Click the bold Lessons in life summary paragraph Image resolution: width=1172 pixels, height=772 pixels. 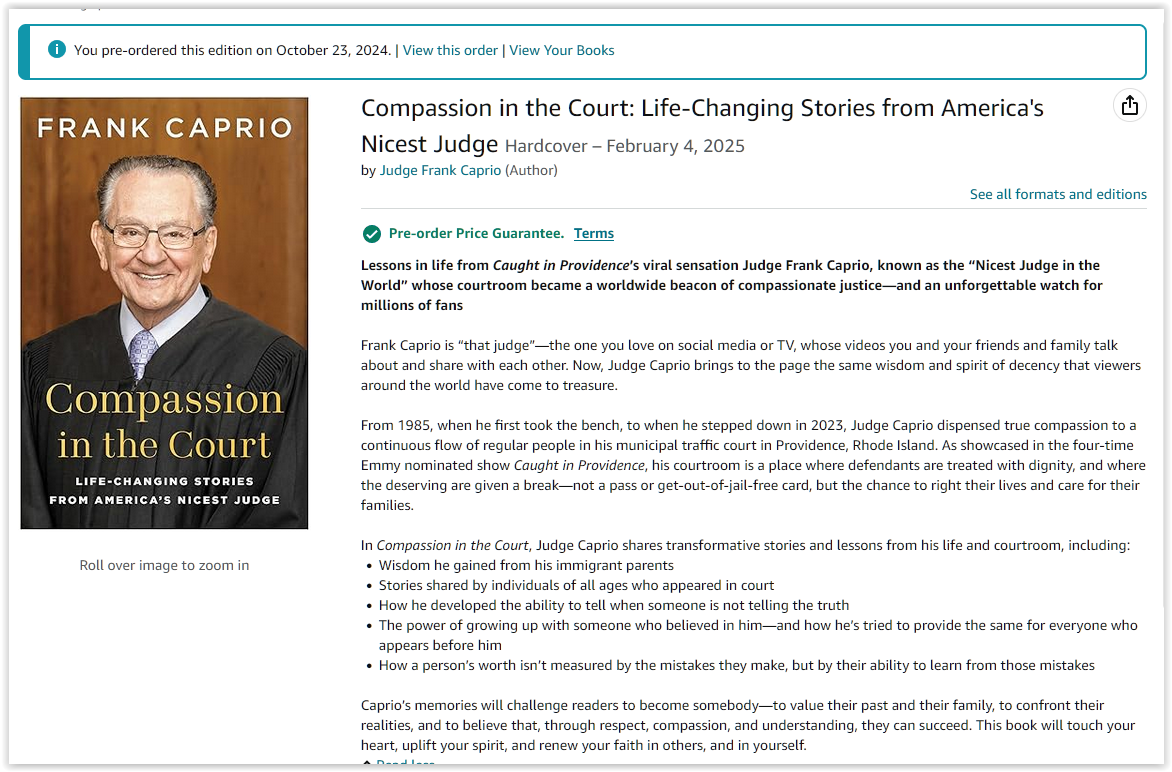pyautogui.click(x=732, y=285)
